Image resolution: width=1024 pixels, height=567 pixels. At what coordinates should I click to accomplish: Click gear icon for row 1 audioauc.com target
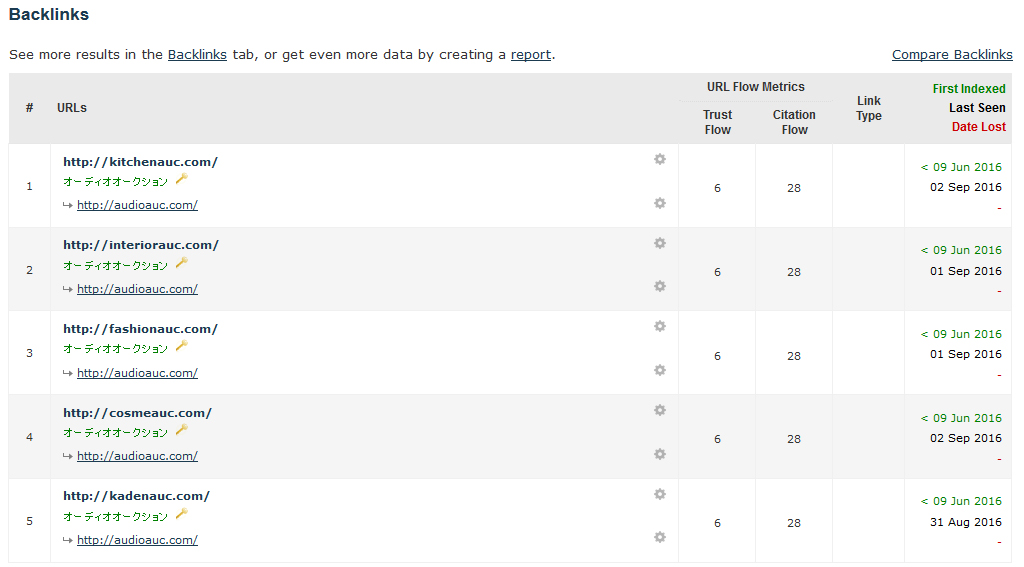(x=660, y=203)
